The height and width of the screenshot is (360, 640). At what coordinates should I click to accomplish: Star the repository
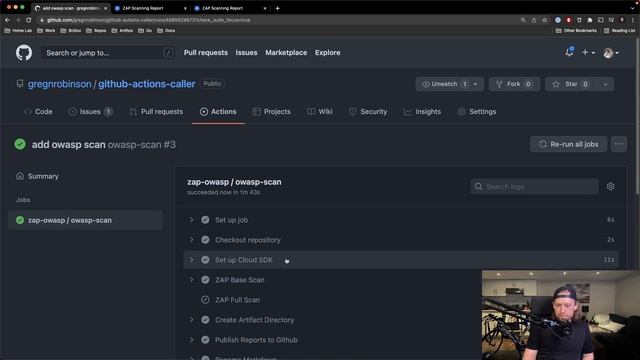571,84
